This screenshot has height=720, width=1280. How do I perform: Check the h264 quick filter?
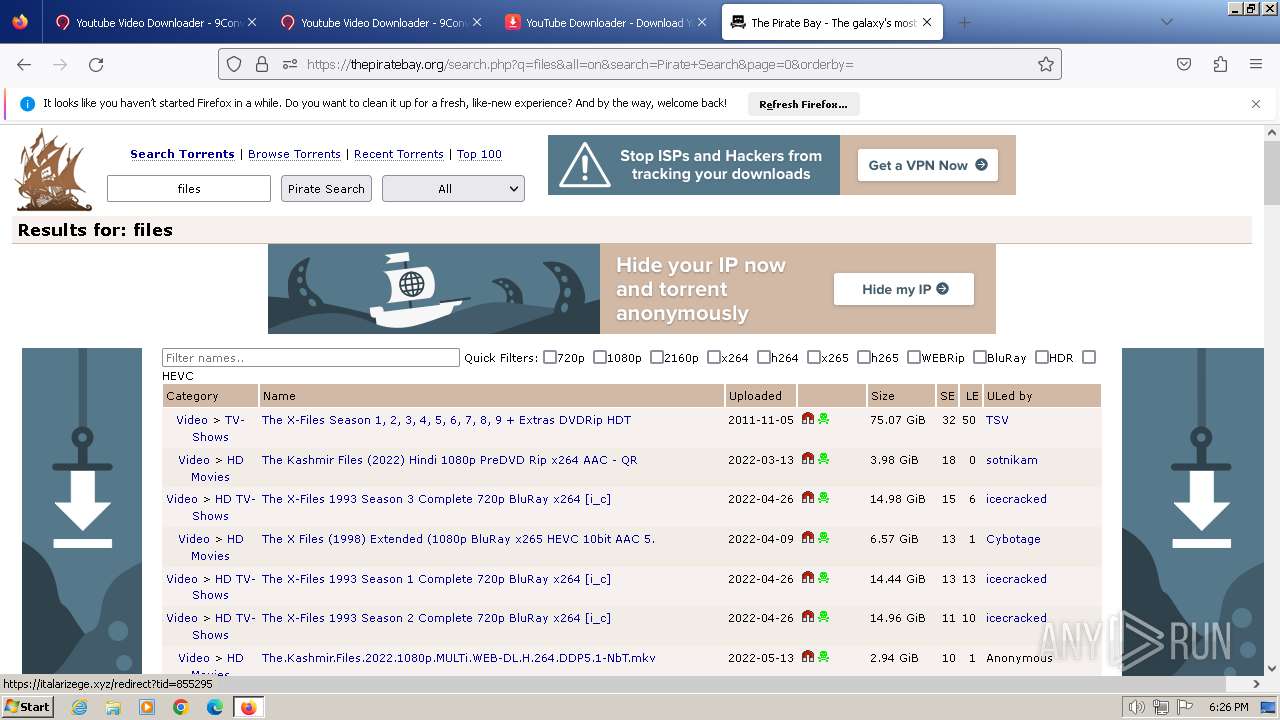[x=764, y=357]
